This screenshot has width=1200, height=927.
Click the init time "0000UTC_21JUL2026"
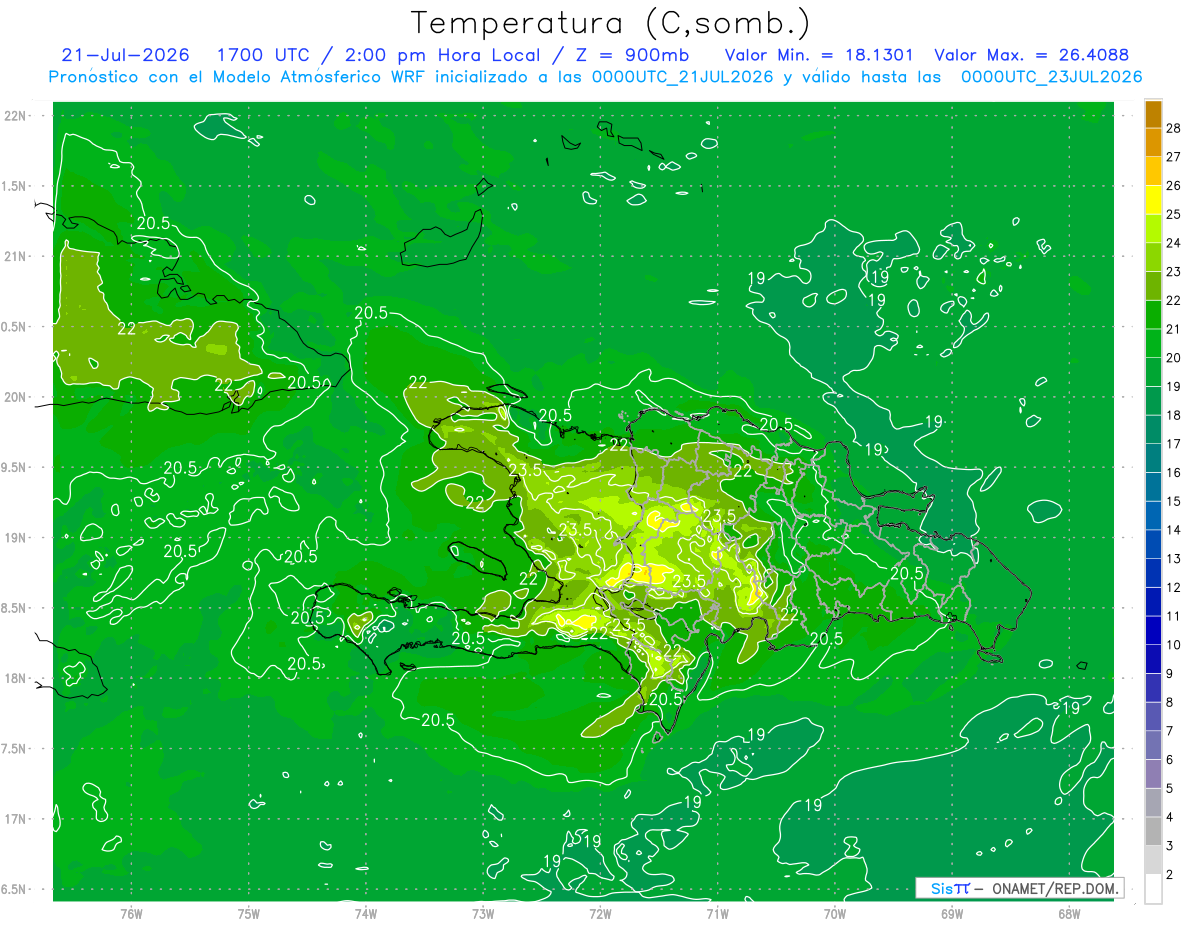(x=679, y=77)
